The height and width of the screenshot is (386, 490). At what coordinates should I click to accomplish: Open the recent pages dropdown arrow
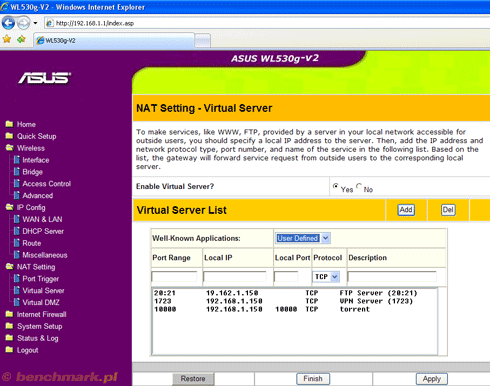tap(35, 23)
